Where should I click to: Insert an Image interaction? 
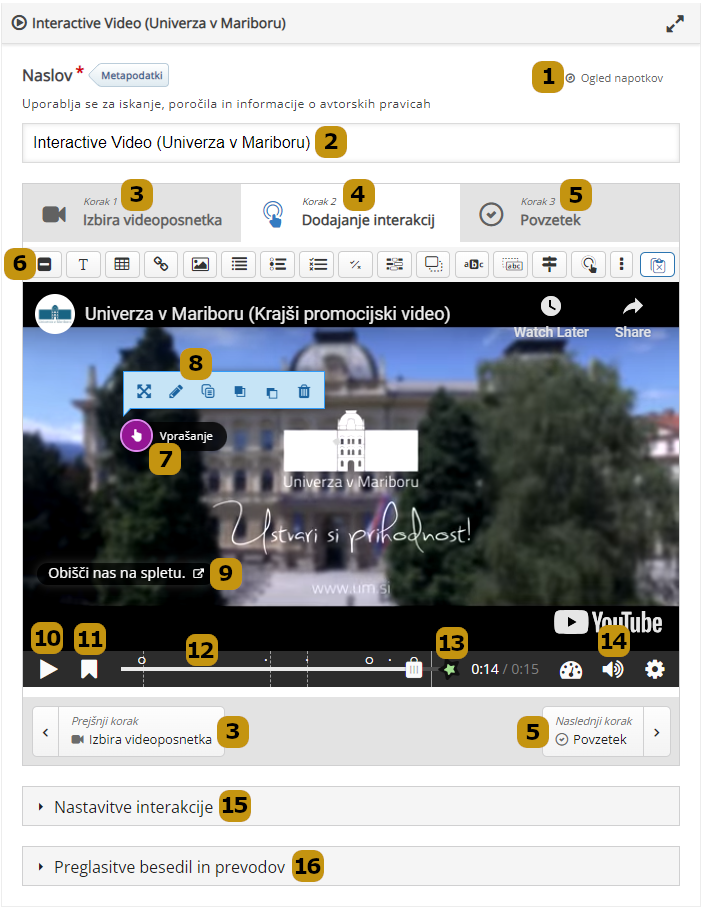click(x=200, y=265)
